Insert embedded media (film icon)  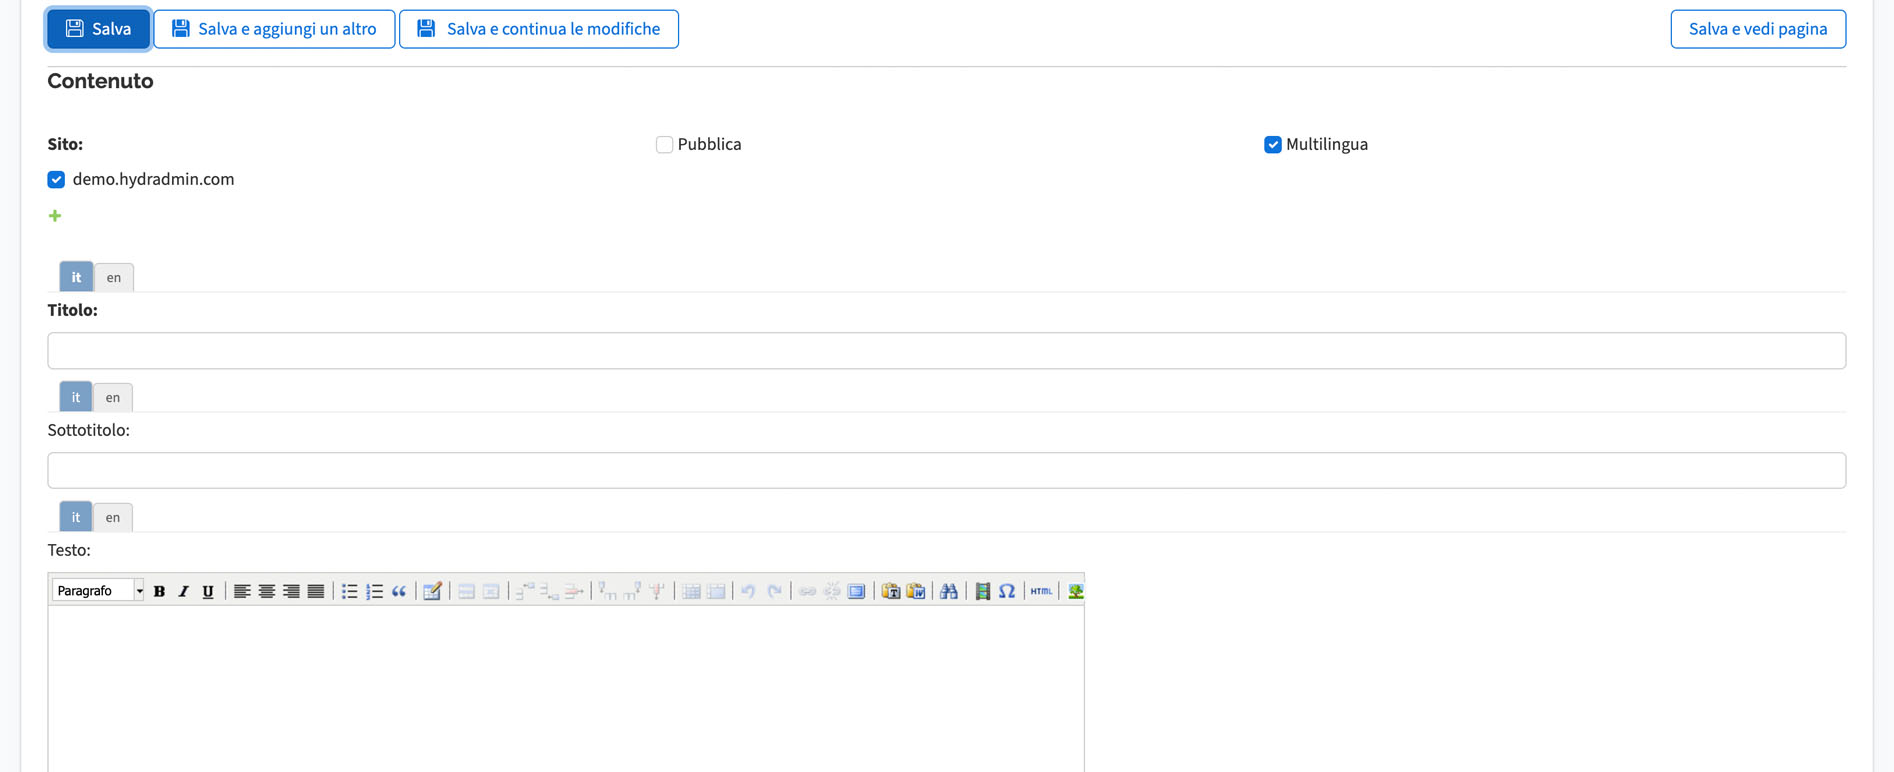tap(982, 591)
